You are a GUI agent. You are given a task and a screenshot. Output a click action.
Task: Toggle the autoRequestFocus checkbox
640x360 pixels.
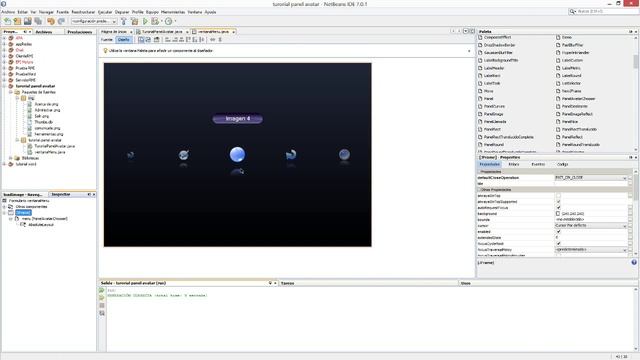pos(558,207)
